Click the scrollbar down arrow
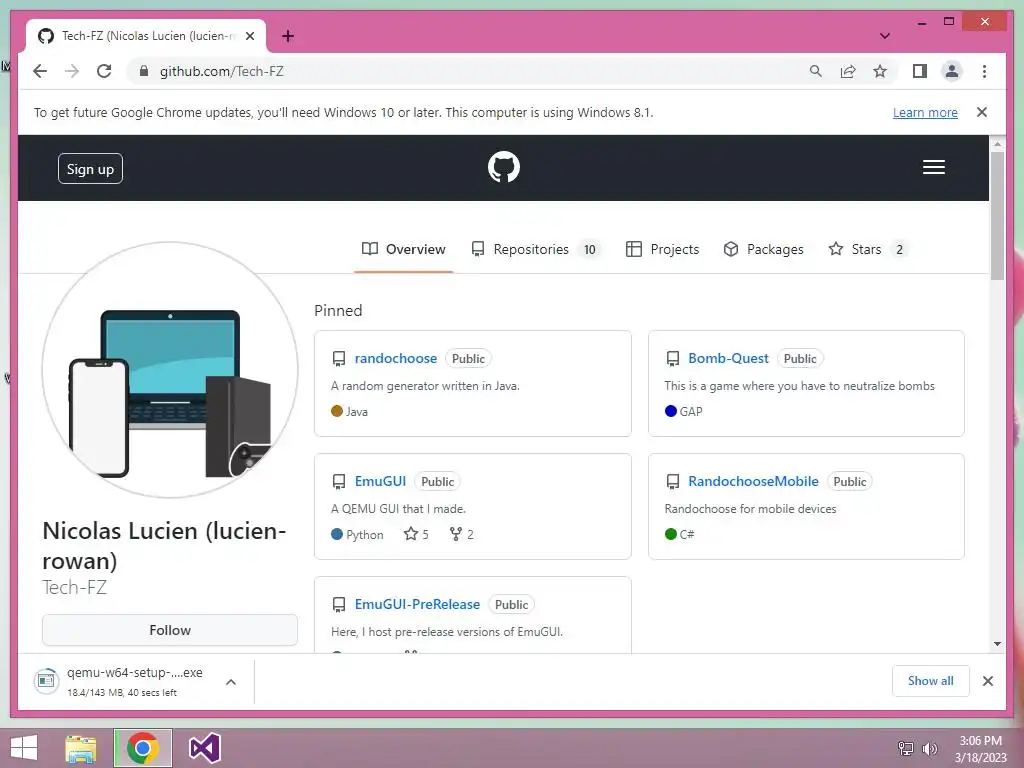 click(x=997, y=644)
